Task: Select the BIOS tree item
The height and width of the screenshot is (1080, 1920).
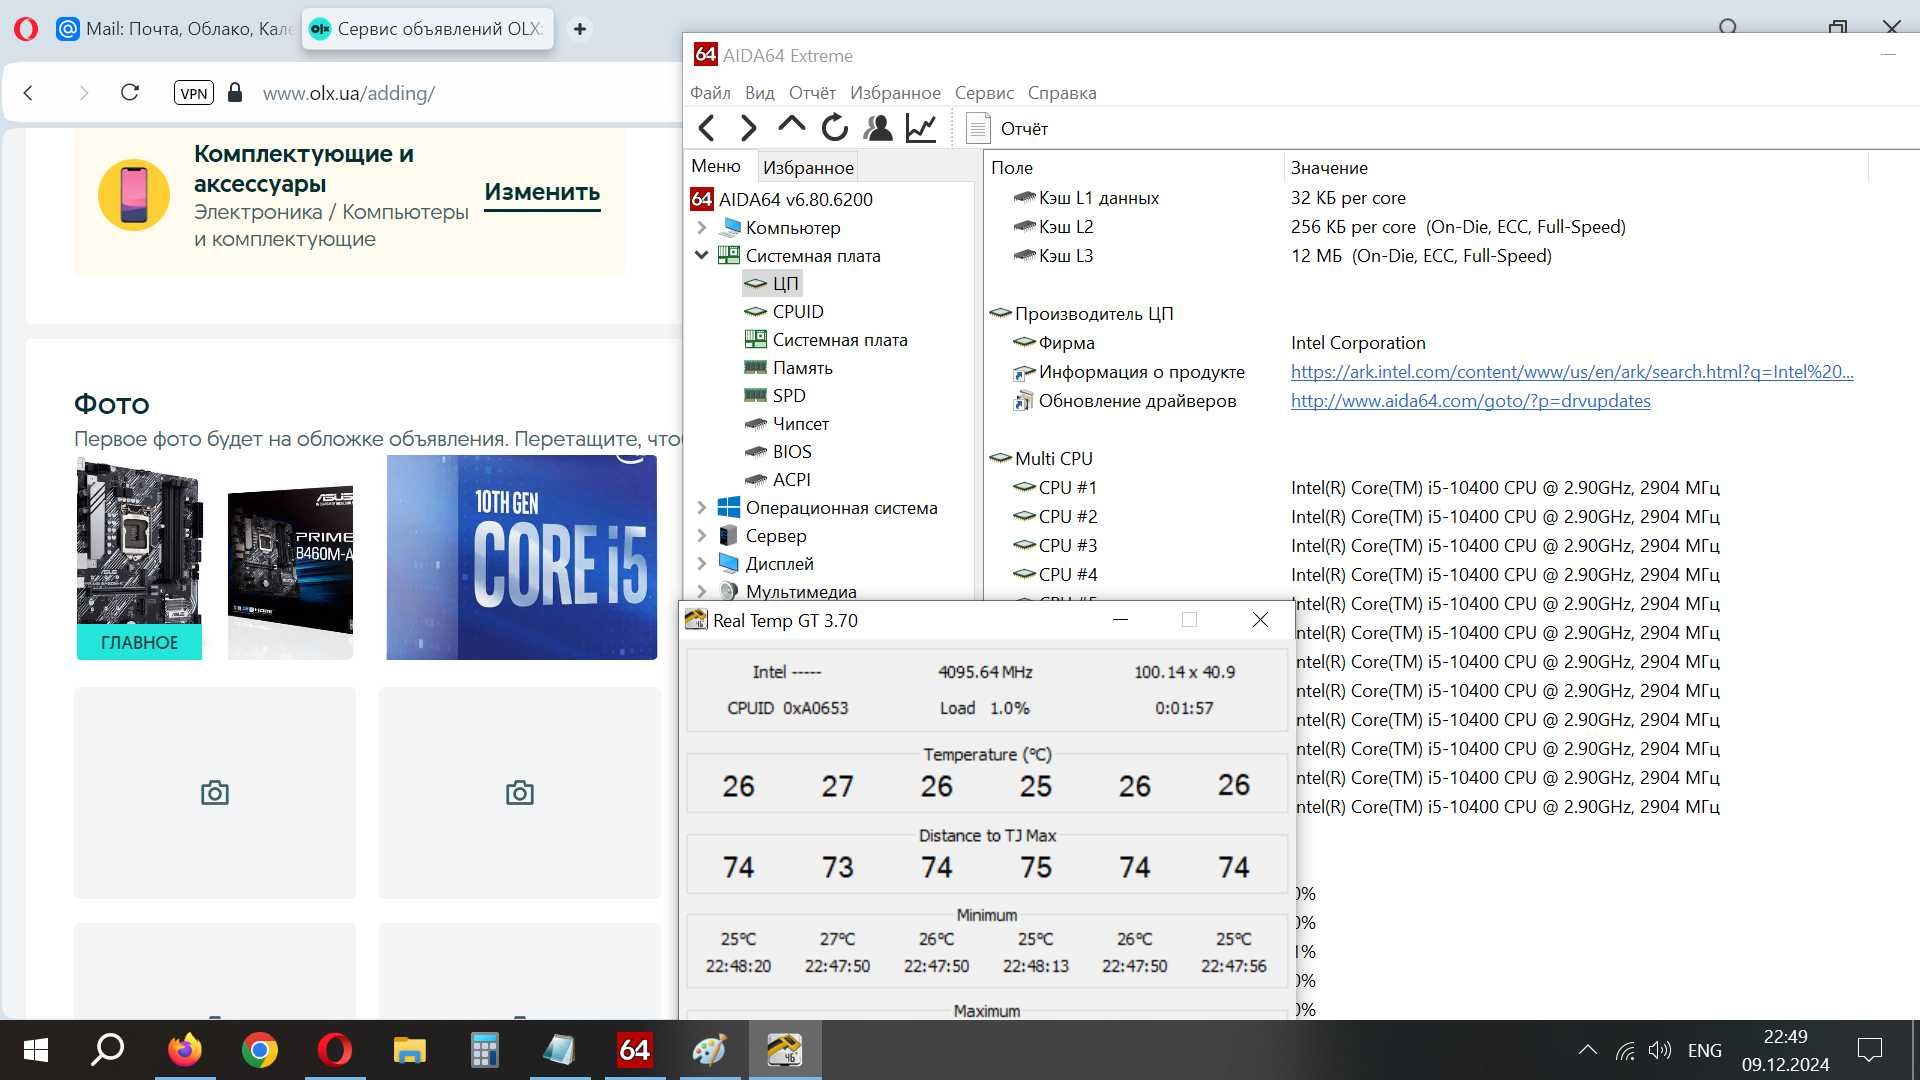Action: (x=779, y=451)
